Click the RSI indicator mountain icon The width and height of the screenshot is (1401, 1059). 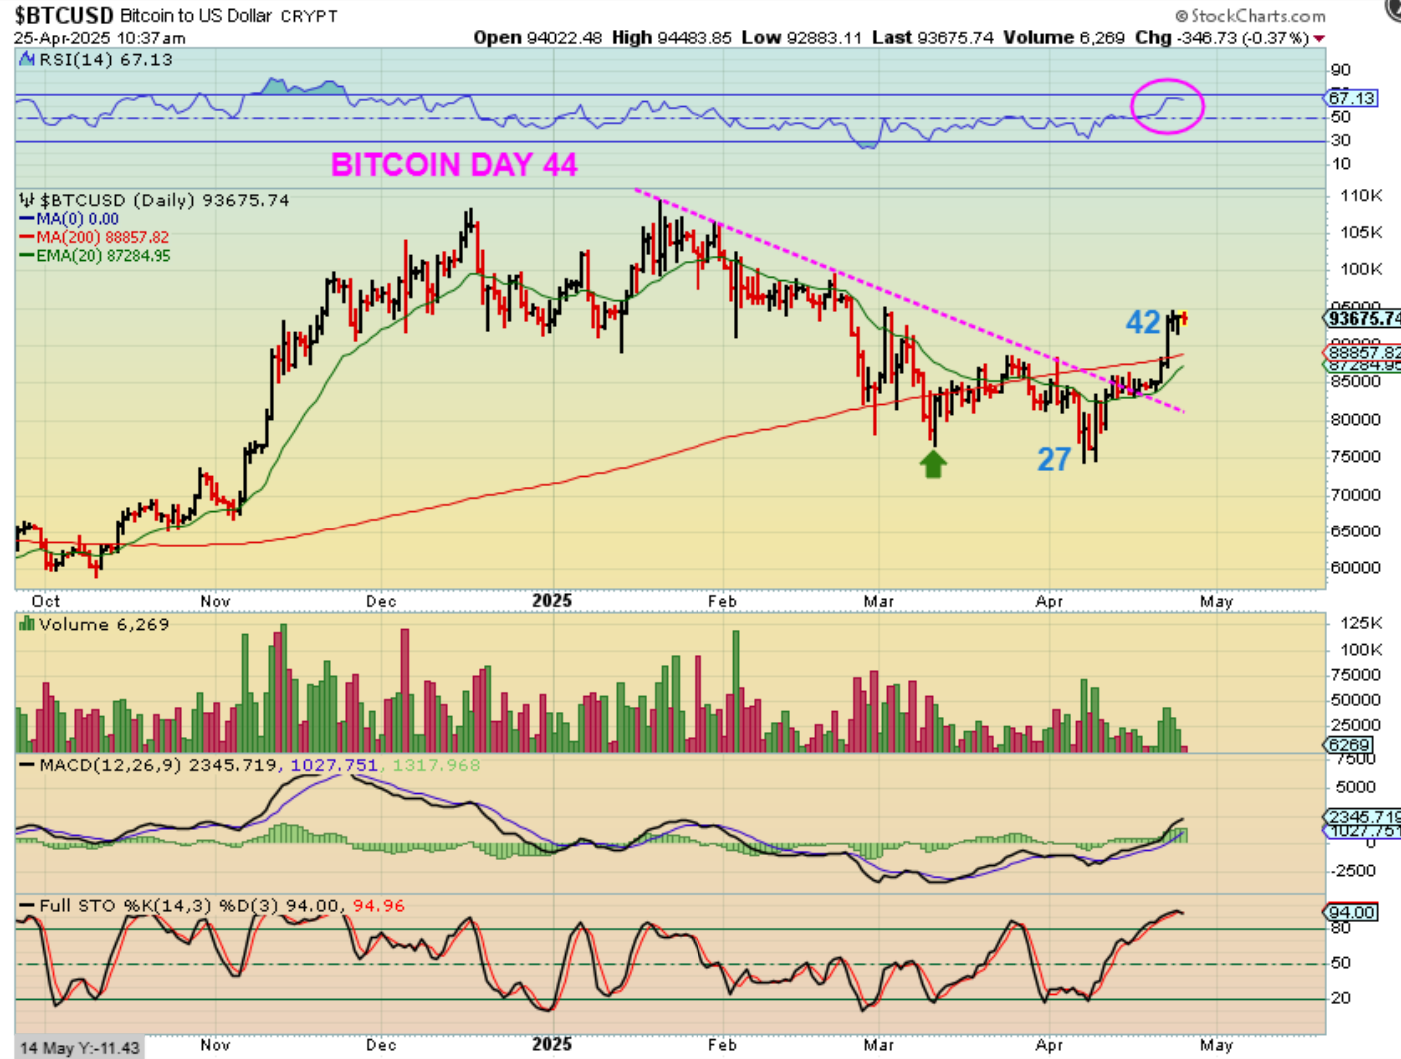tap(27, 60)
